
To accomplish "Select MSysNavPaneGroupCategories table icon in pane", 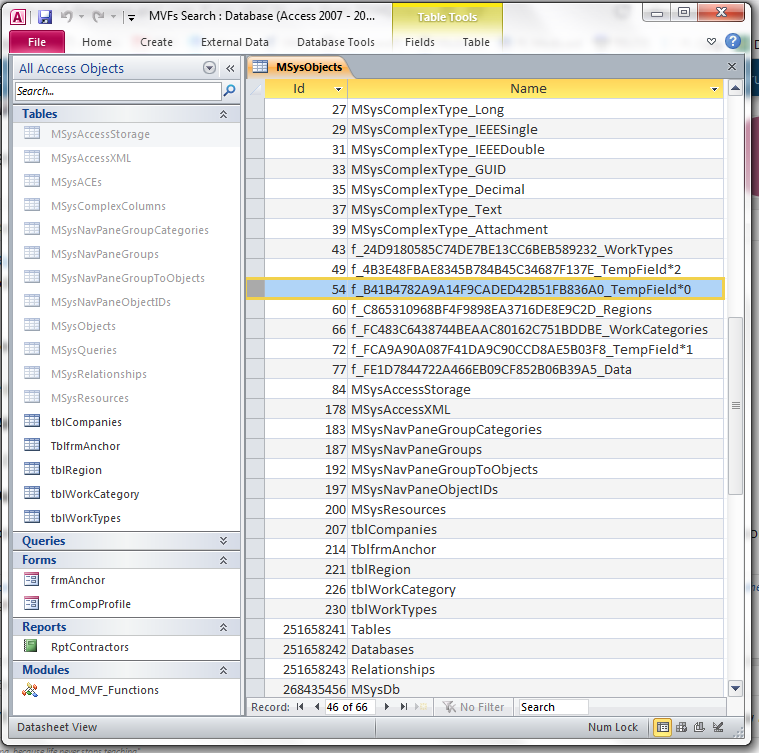I will pos(32,228).
